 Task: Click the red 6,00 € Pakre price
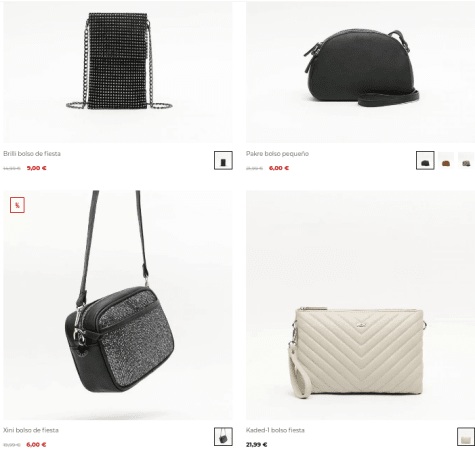click(x=279, y=168)
